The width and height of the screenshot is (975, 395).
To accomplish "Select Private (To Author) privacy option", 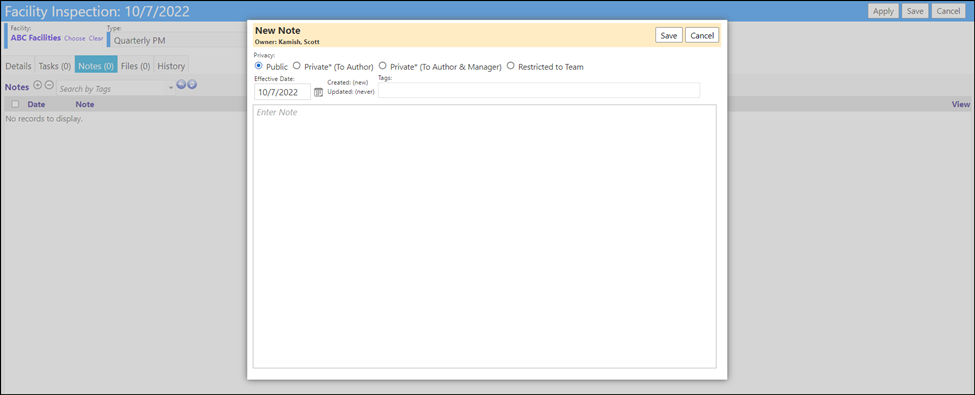I will (x=297, y=65).
